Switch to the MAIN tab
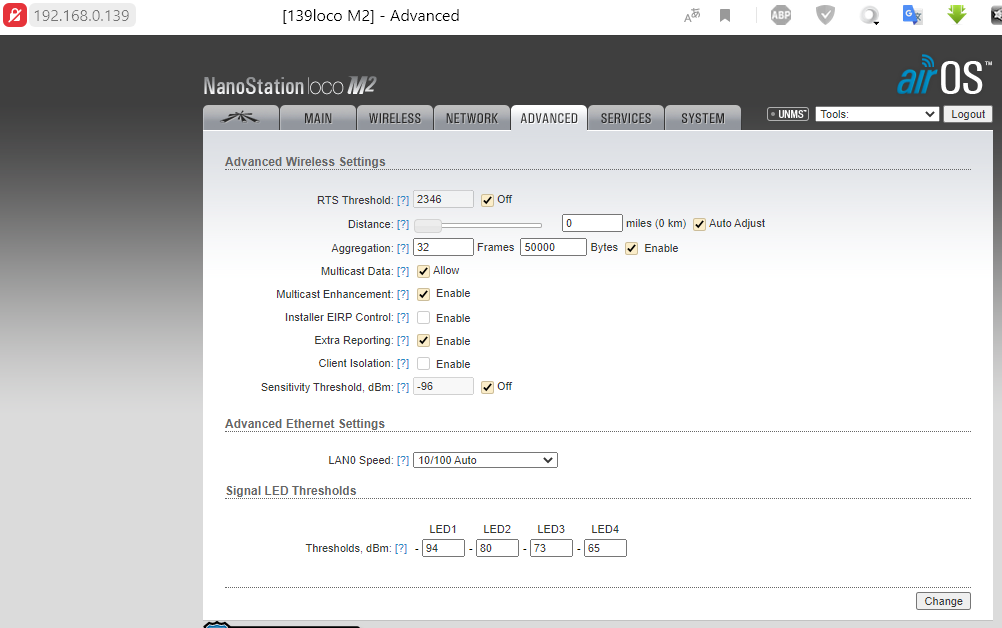Viewport: 1002px width, 628px height. [x=318, y=118]
